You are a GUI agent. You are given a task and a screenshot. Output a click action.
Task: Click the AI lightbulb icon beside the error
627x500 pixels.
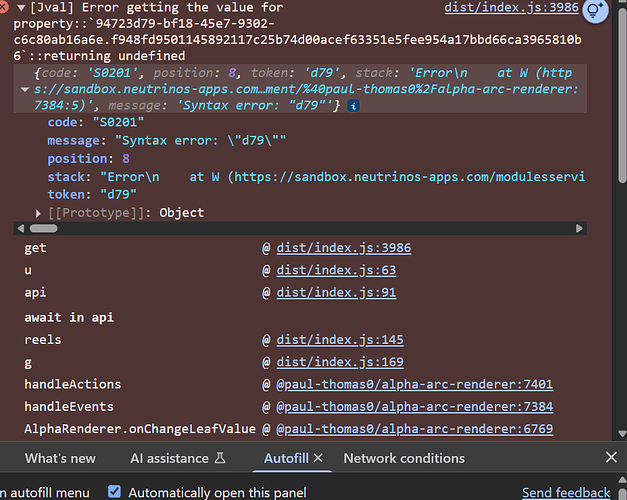(597, 11)
